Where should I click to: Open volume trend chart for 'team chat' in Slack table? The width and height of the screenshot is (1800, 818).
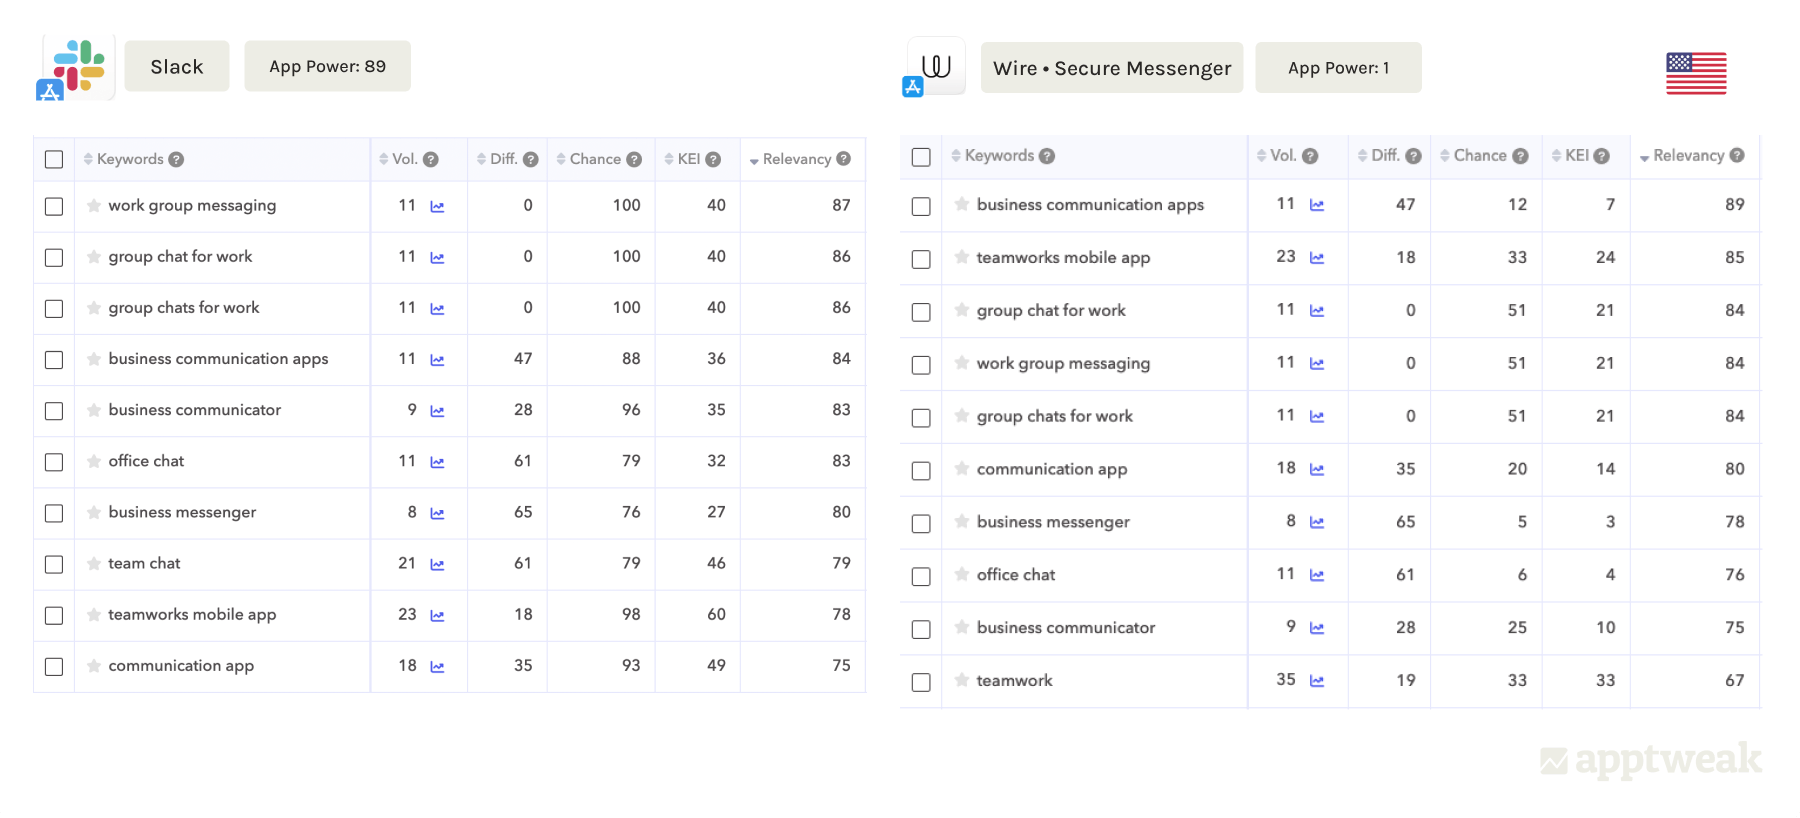[437, 565]
